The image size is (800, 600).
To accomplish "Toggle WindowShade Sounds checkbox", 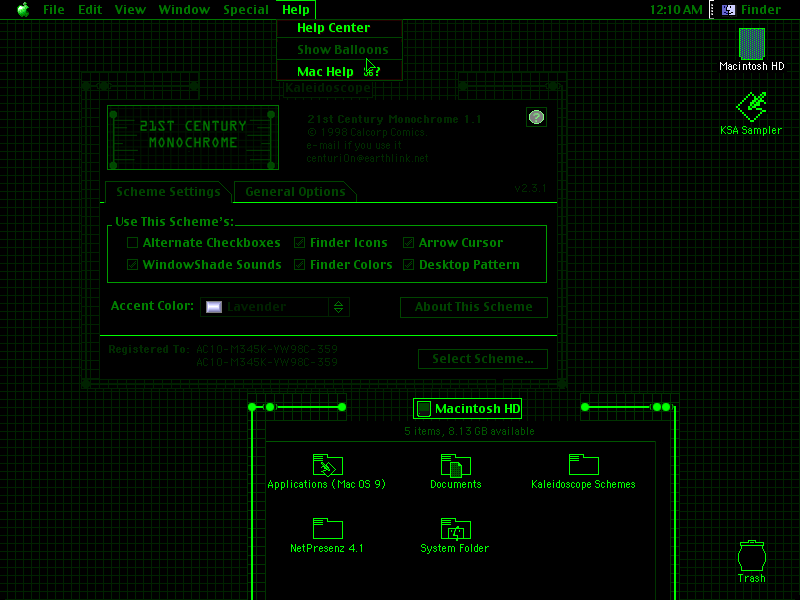I will tap(133, 264).
